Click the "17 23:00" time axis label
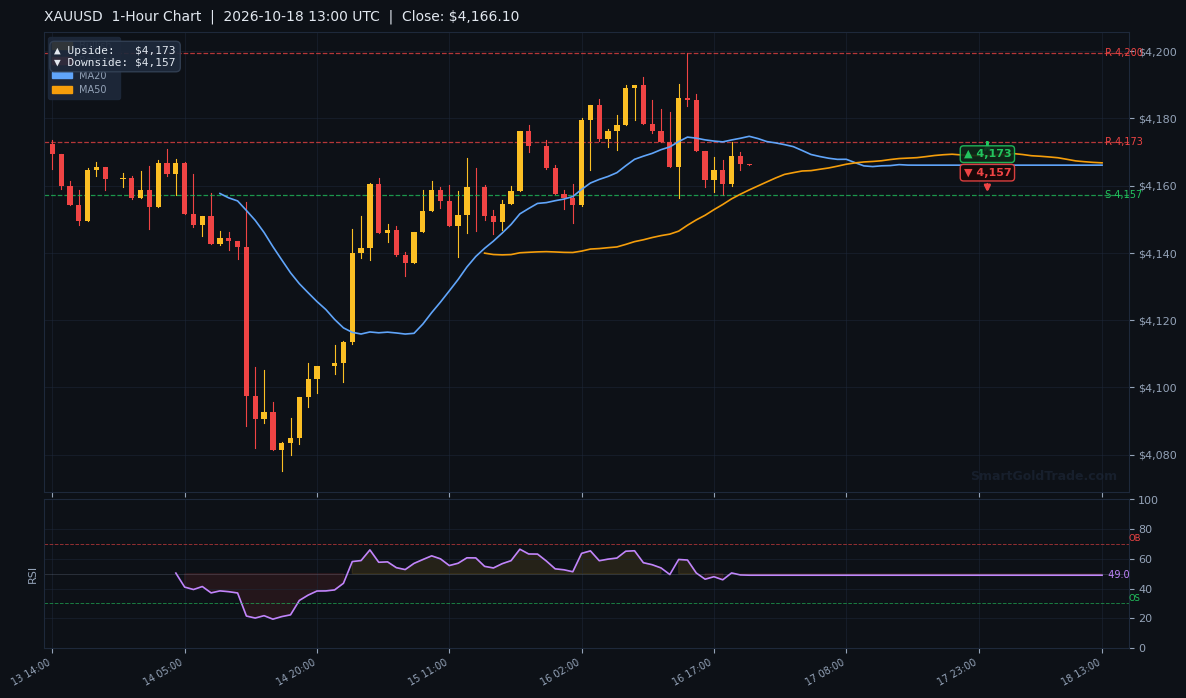This screenshot has width=1186, height=698. 958,672
